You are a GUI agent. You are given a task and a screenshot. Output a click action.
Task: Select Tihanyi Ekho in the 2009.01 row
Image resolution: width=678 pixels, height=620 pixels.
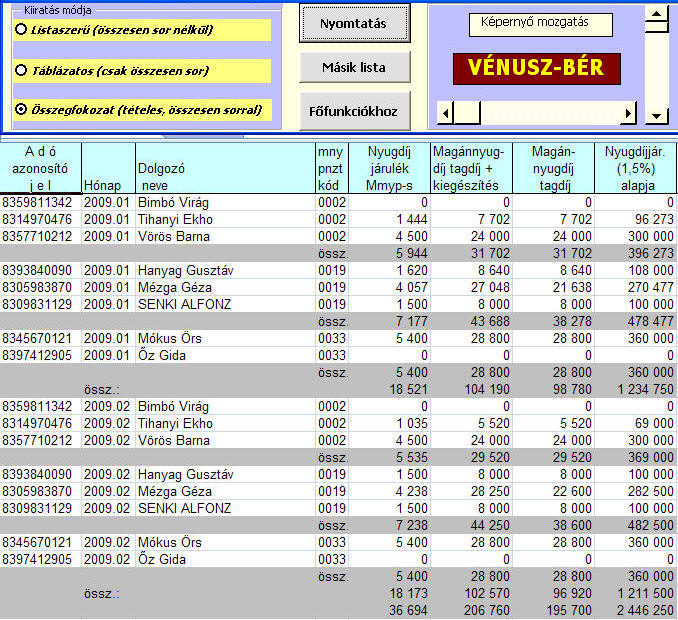175,219
